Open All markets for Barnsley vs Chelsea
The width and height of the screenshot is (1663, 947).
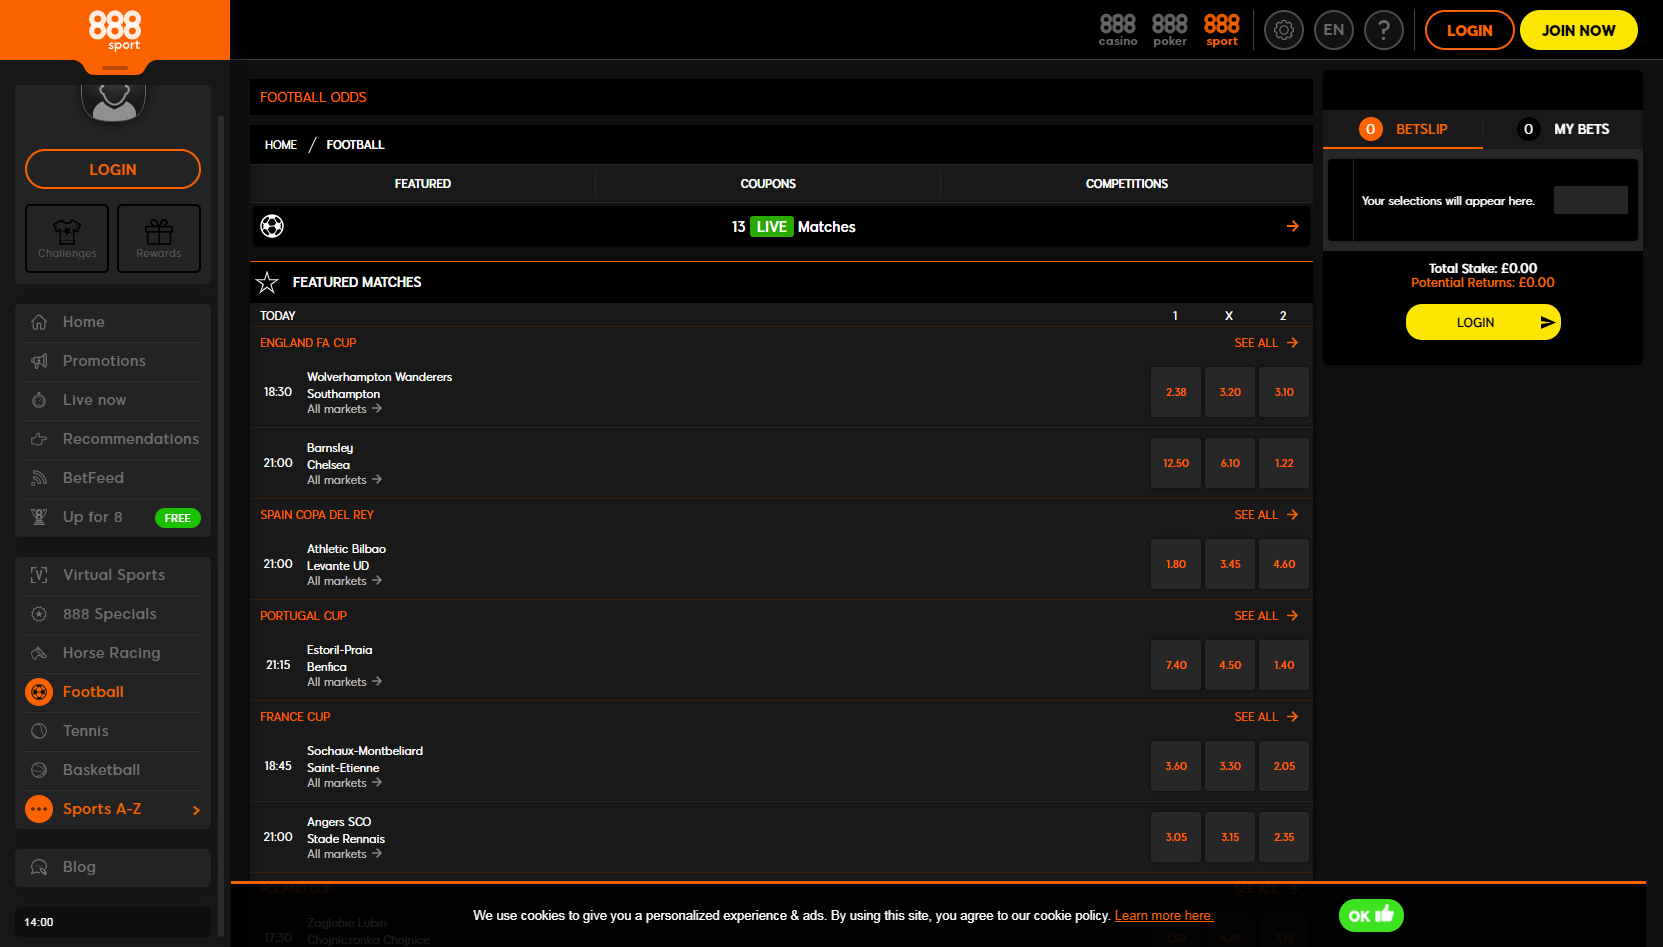coord(344,480)
